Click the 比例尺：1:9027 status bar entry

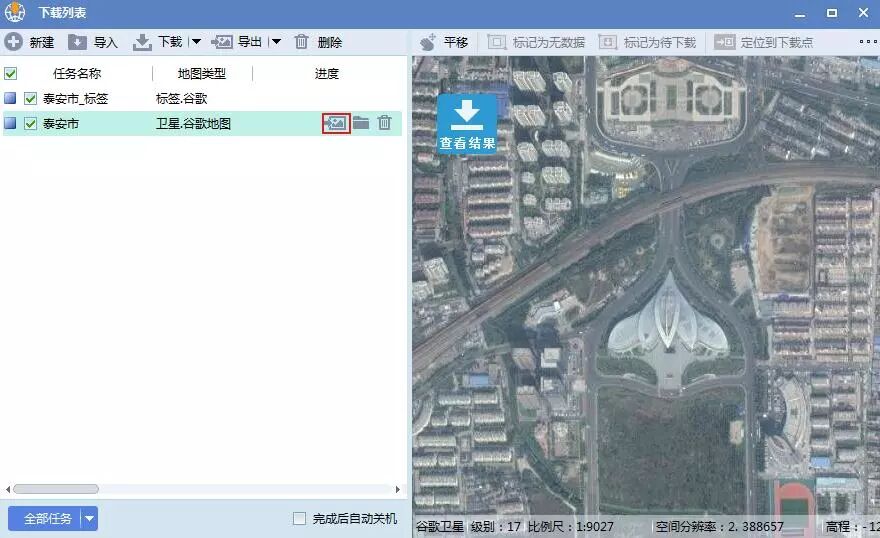pyautogui.click(x=571, y=527)
